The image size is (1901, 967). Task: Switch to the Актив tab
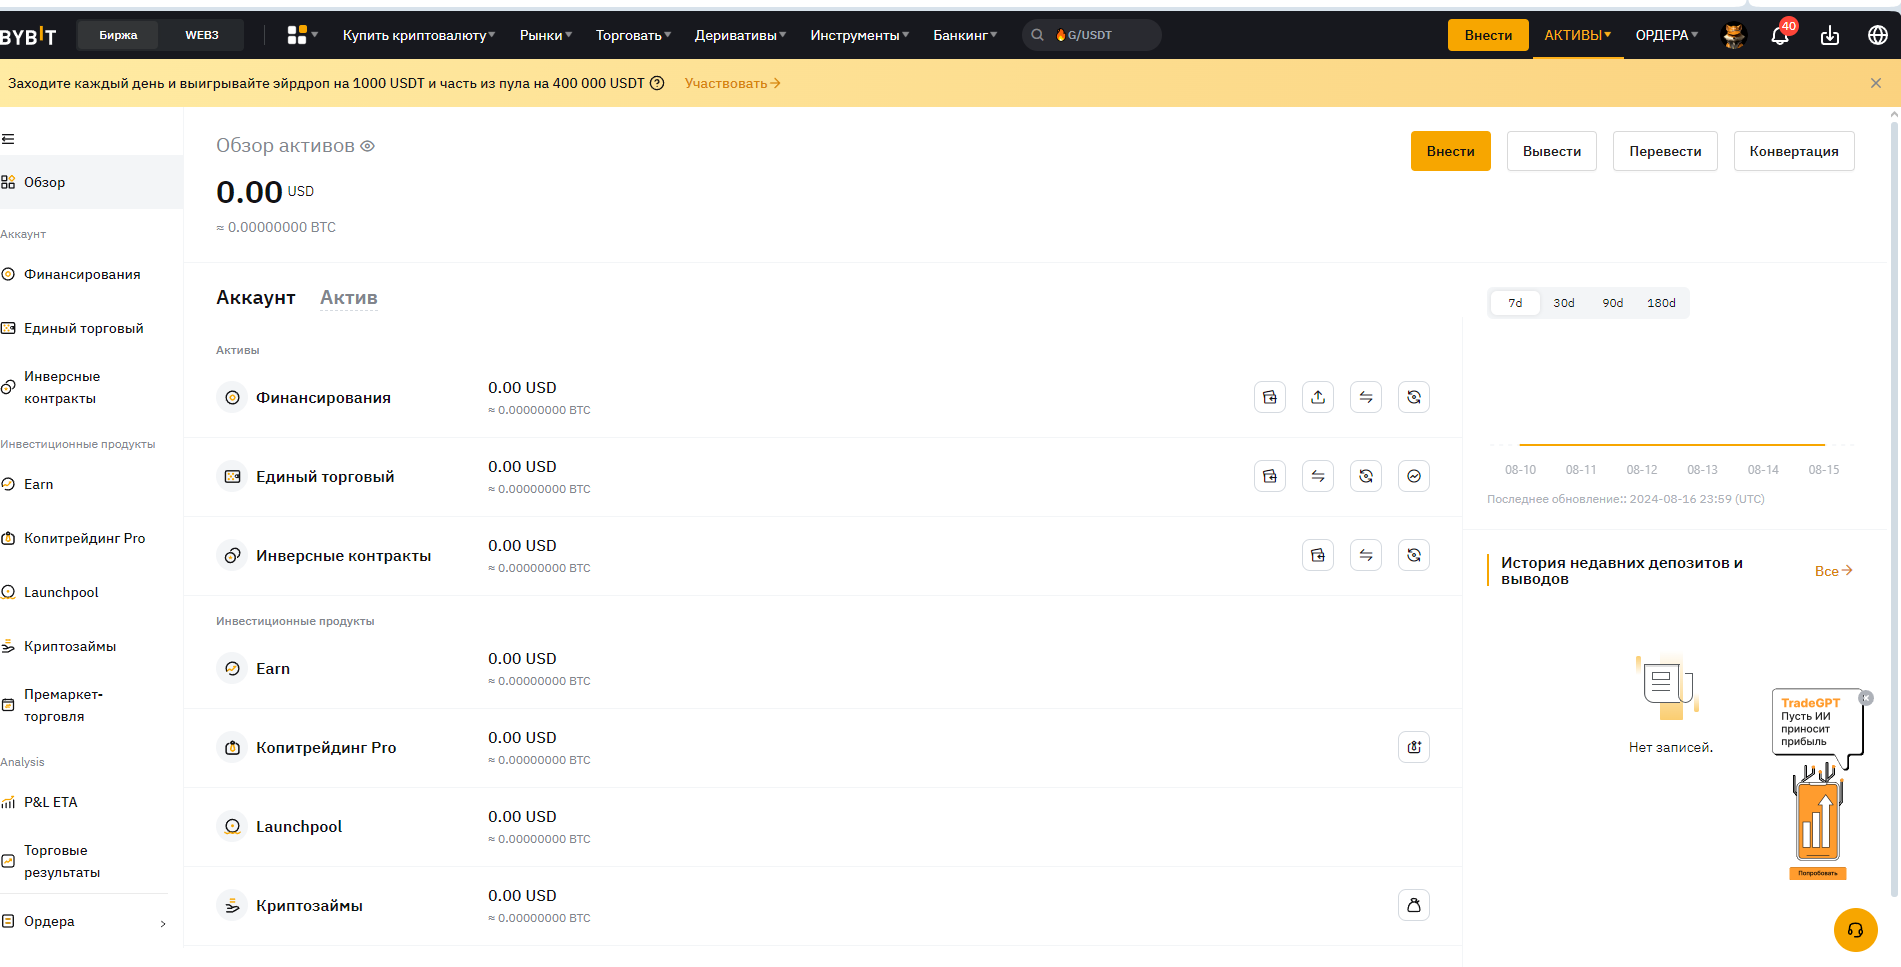(349, 297)
